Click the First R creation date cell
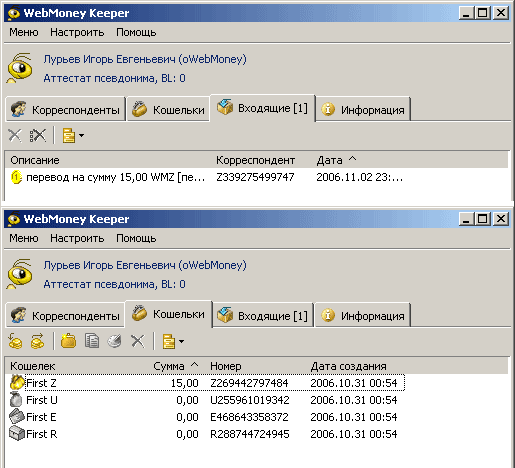The width and height of the screenshot is (515, 468). coord(354,434)
